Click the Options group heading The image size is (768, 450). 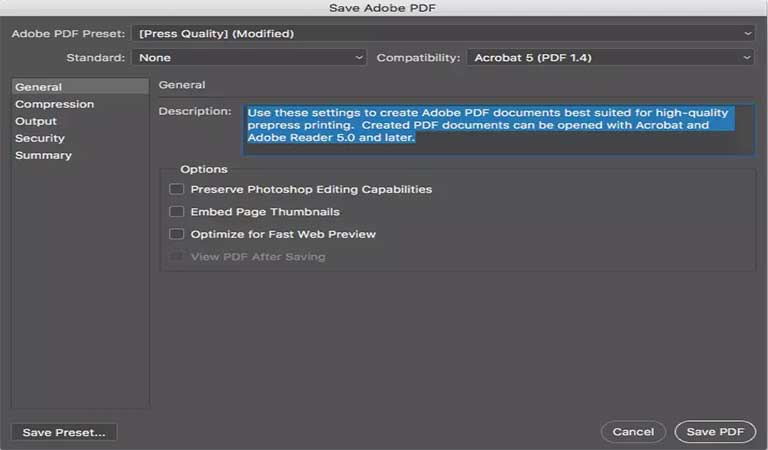(204, 169)
